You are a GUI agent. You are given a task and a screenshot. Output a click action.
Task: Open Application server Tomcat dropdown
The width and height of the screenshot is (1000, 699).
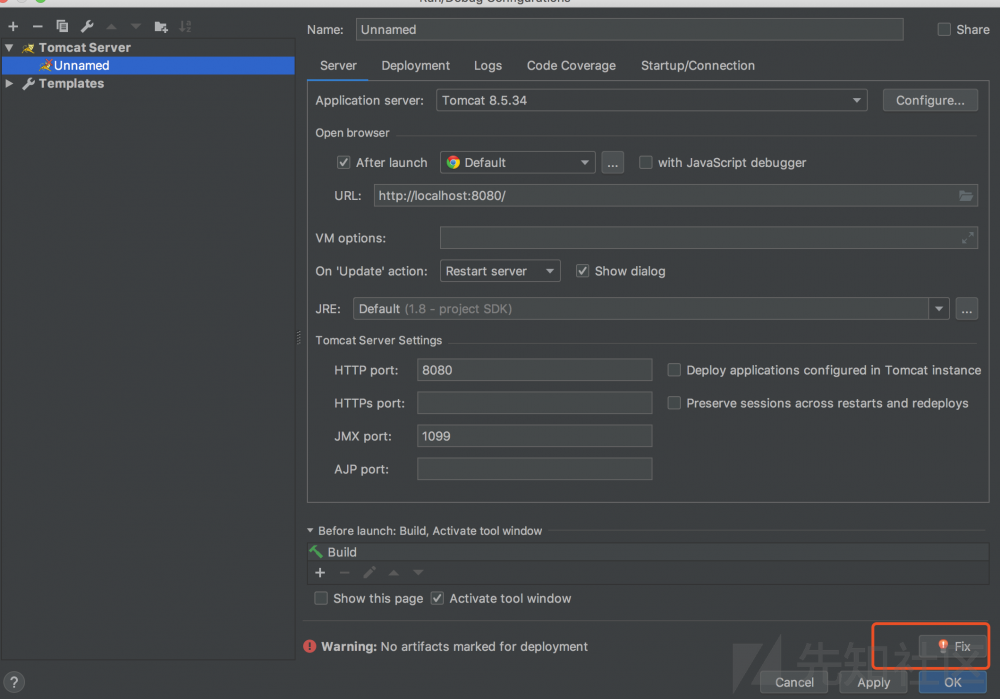pyautogui.click(x=651, y=100)
